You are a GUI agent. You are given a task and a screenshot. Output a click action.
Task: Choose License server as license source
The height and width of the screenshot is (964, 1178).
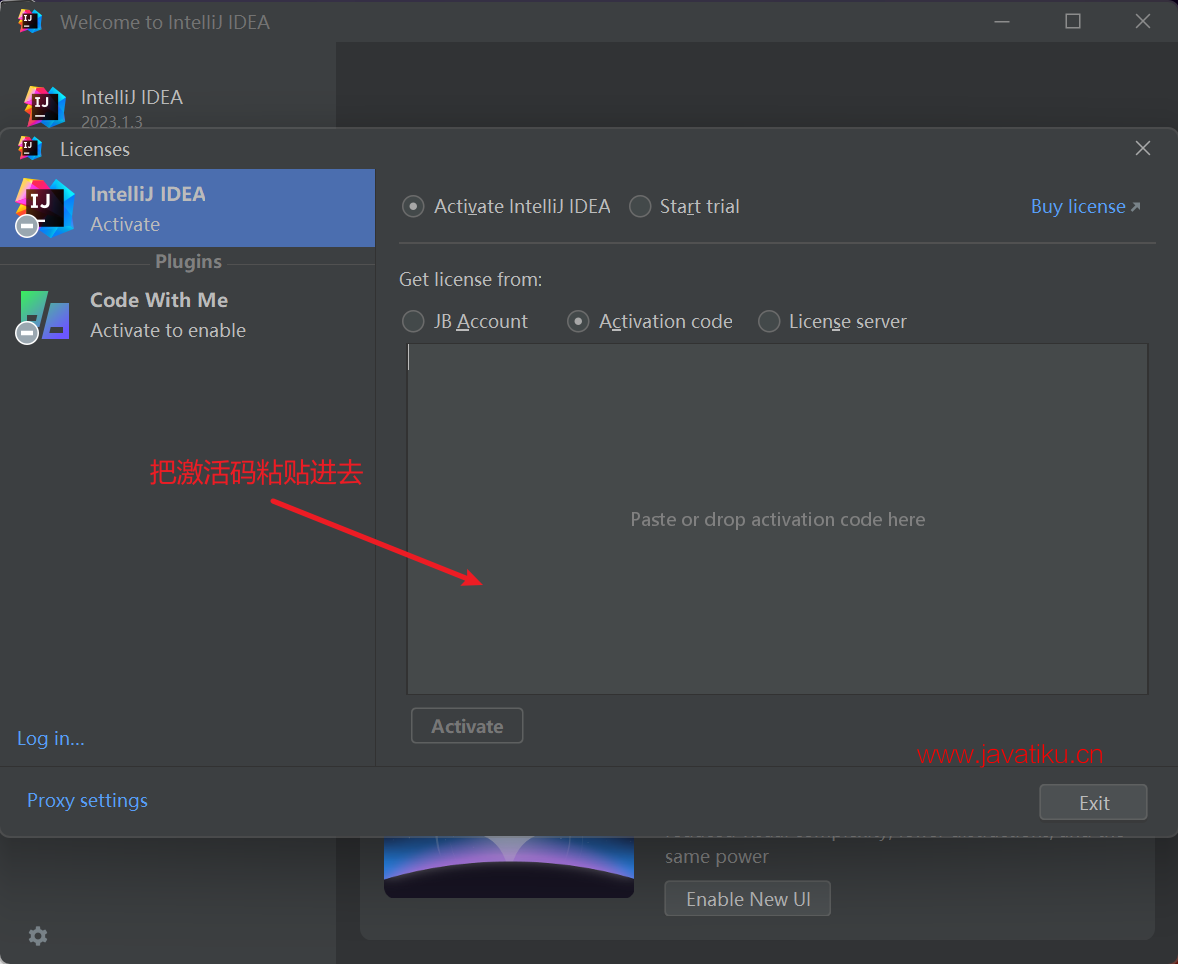coord(769,322)
